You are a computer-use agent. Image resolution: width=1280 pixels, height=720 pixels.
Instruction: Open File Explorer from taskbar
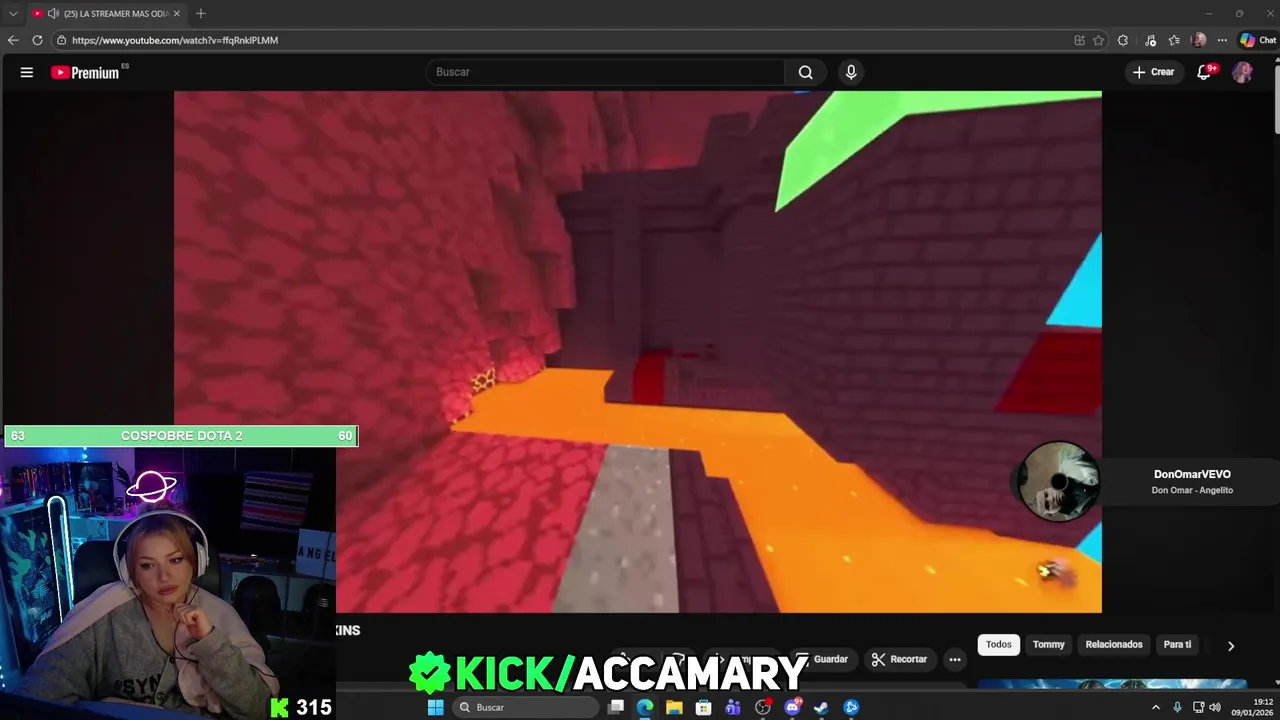click(x=674, y=707)
